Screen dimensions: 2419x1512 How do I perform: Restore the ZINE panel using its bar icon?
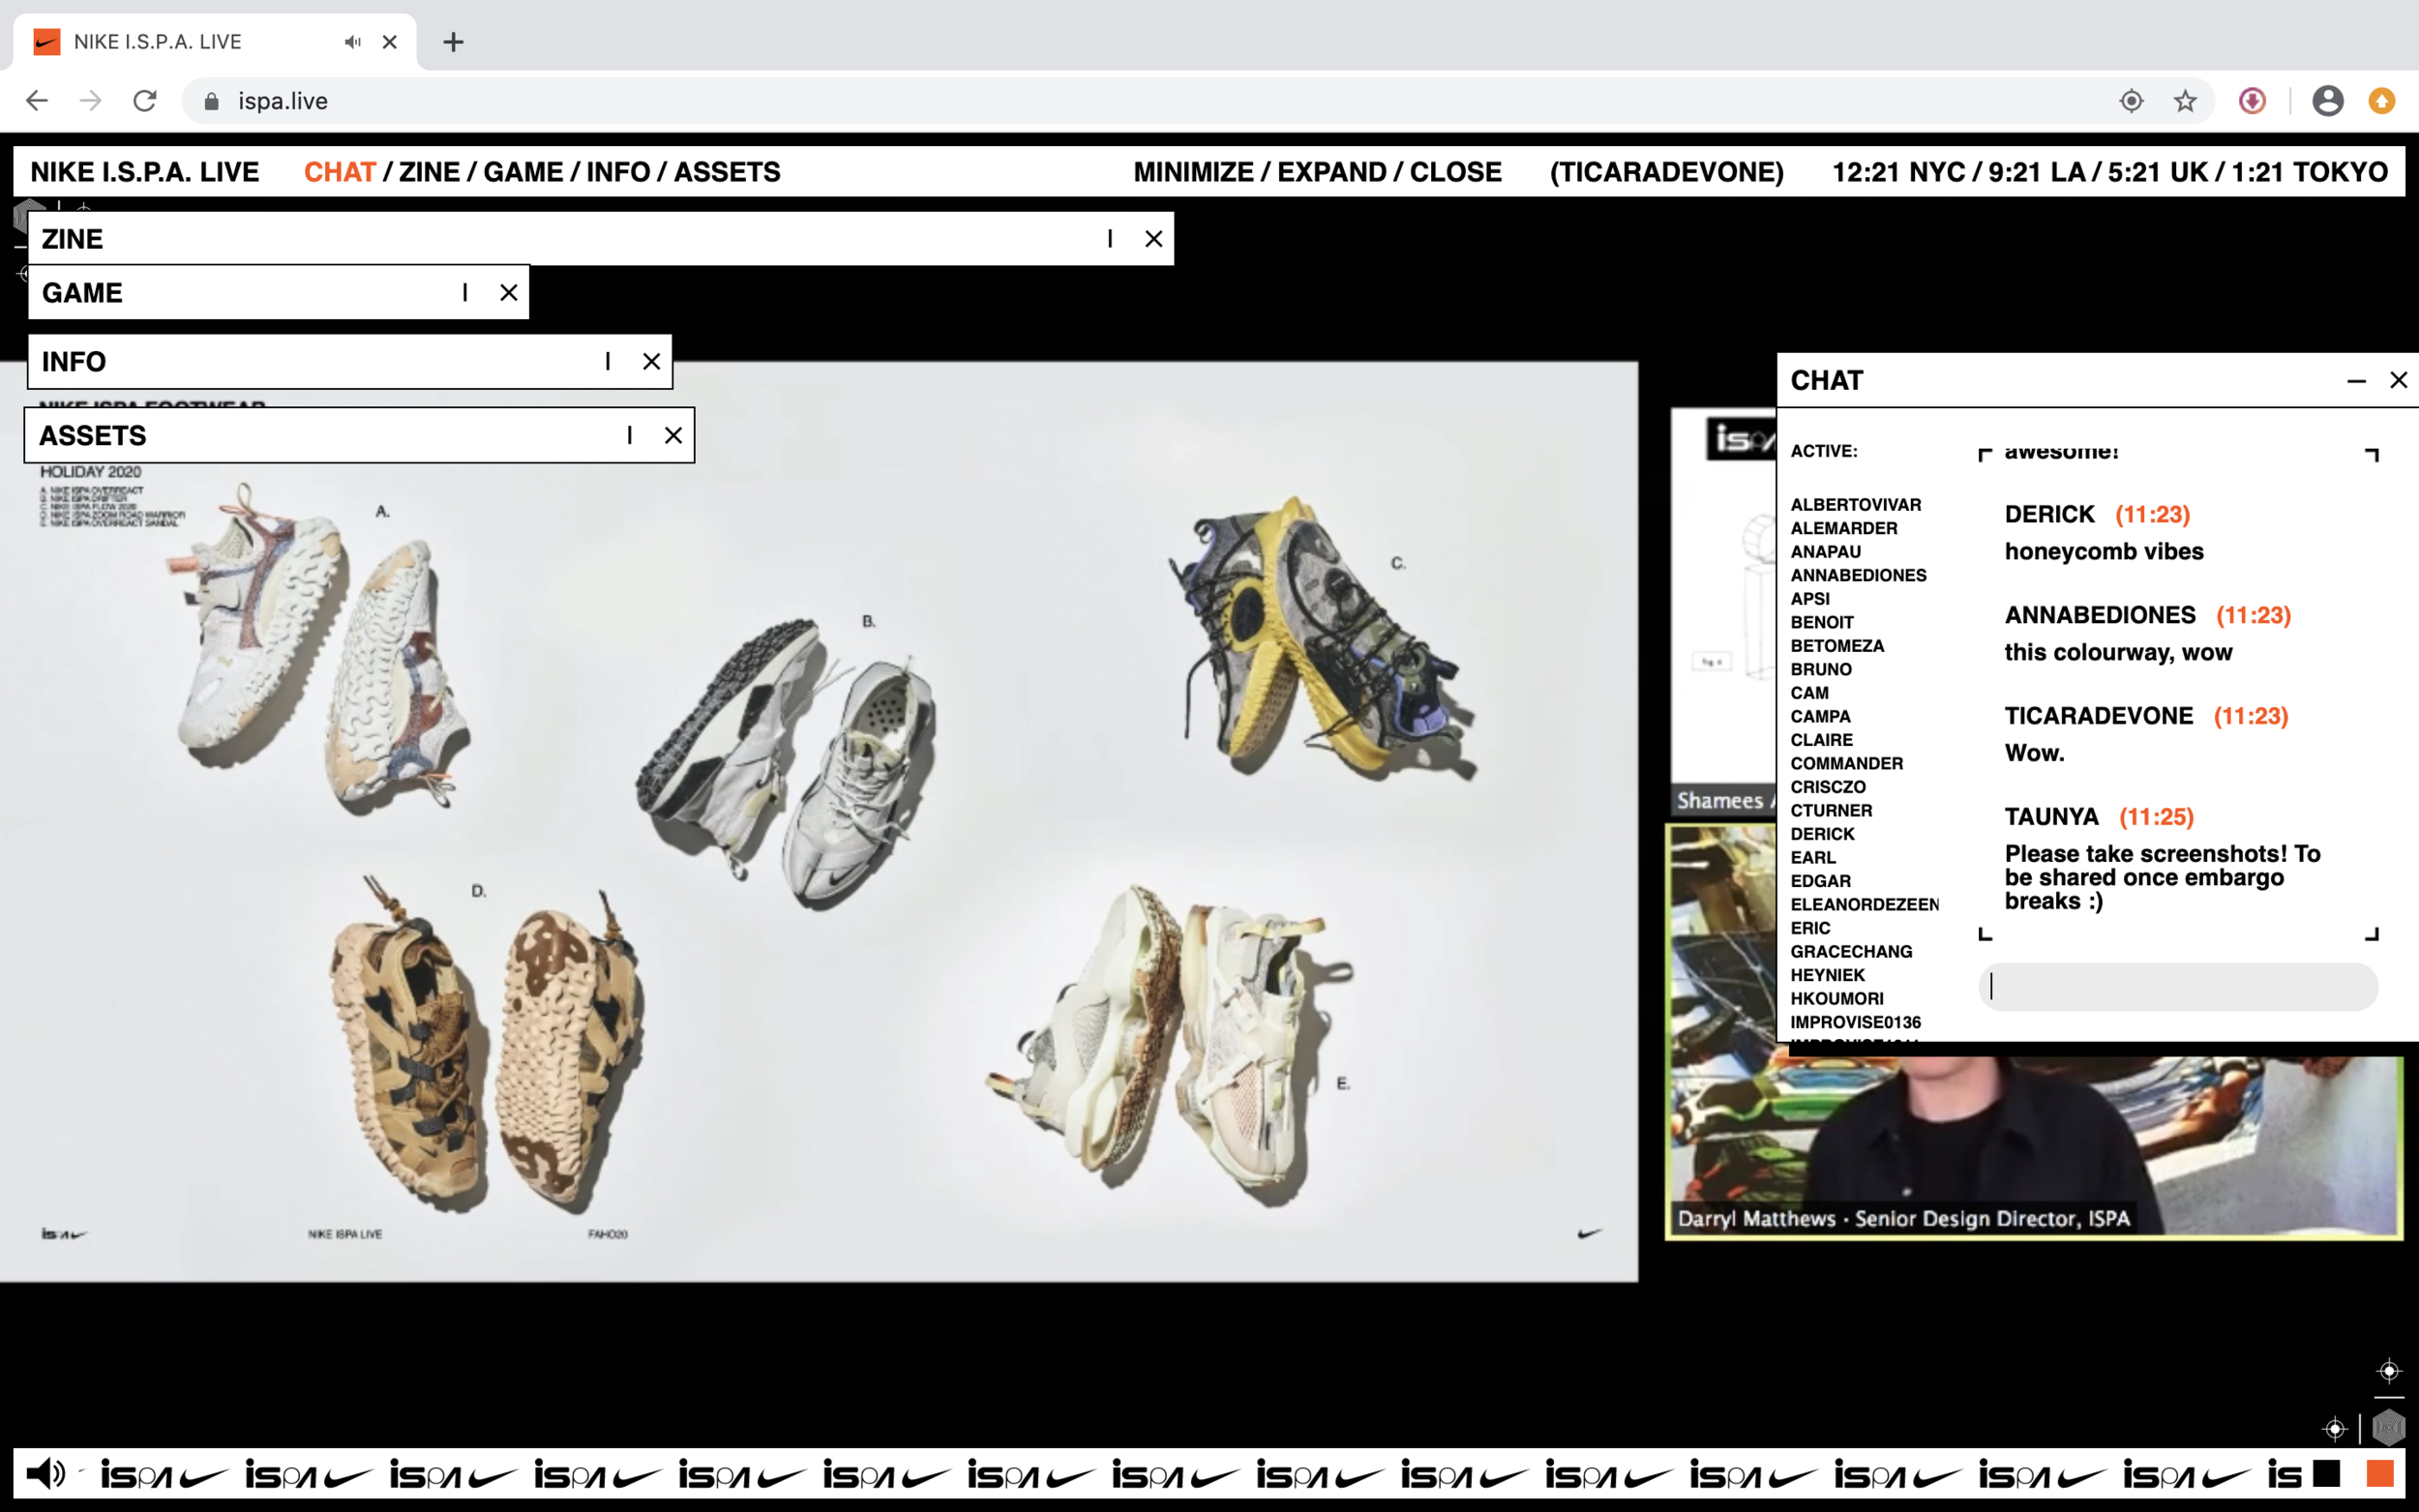[1110, 239]
